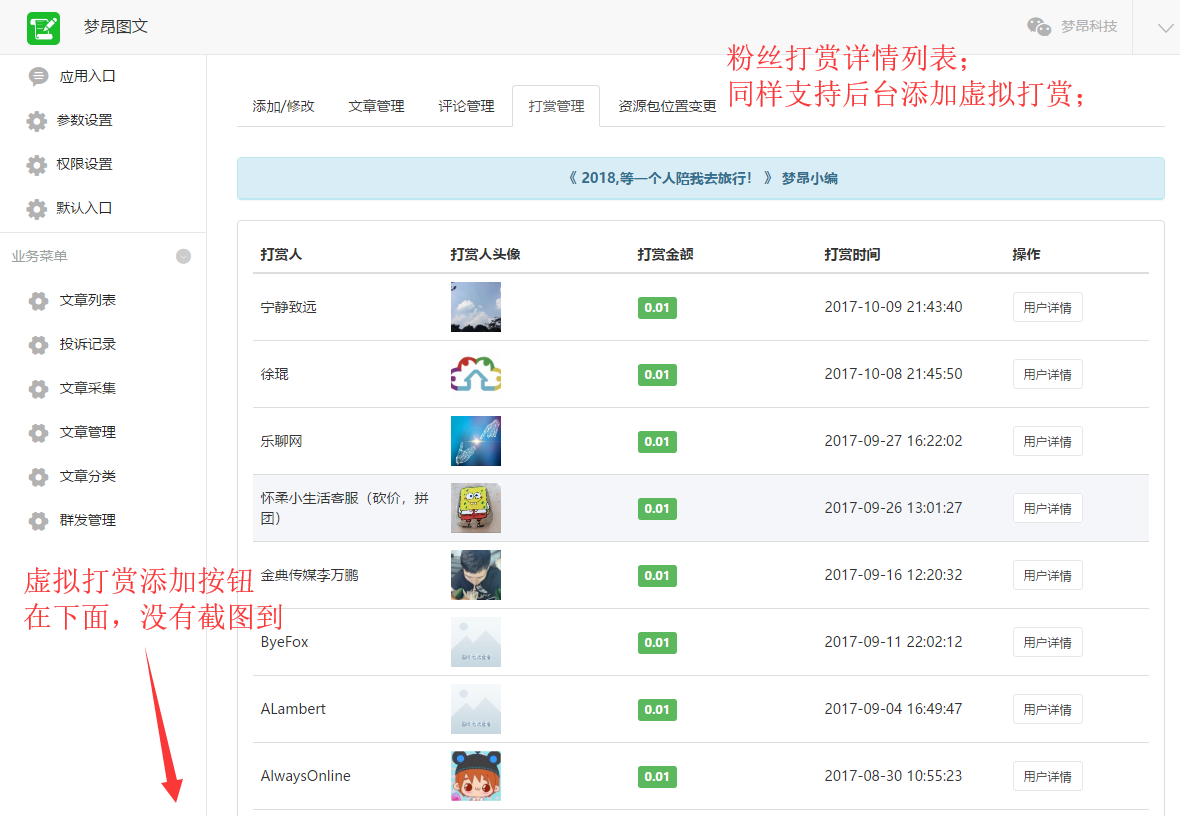The height and width of the screenshot is (816, 1180).
Task: Click AlwaysOnline's cartoon avatar
Action: coord(476,776)
